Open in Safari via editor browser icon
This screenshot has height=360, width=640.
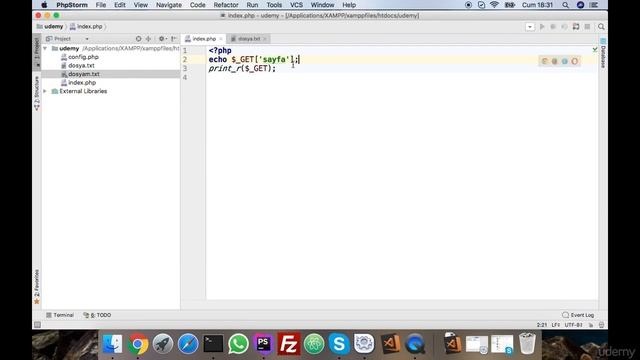click(x=565, y=61)
